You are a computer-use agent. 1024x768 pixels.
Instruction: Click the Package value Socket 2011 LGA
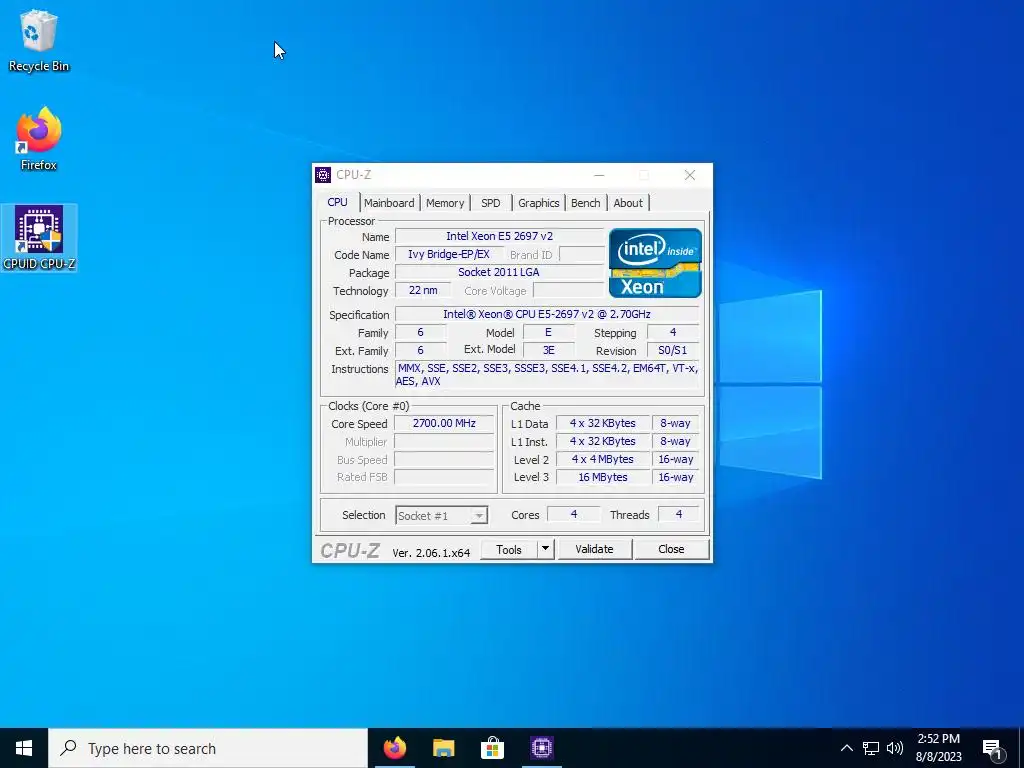click(500, 272)
